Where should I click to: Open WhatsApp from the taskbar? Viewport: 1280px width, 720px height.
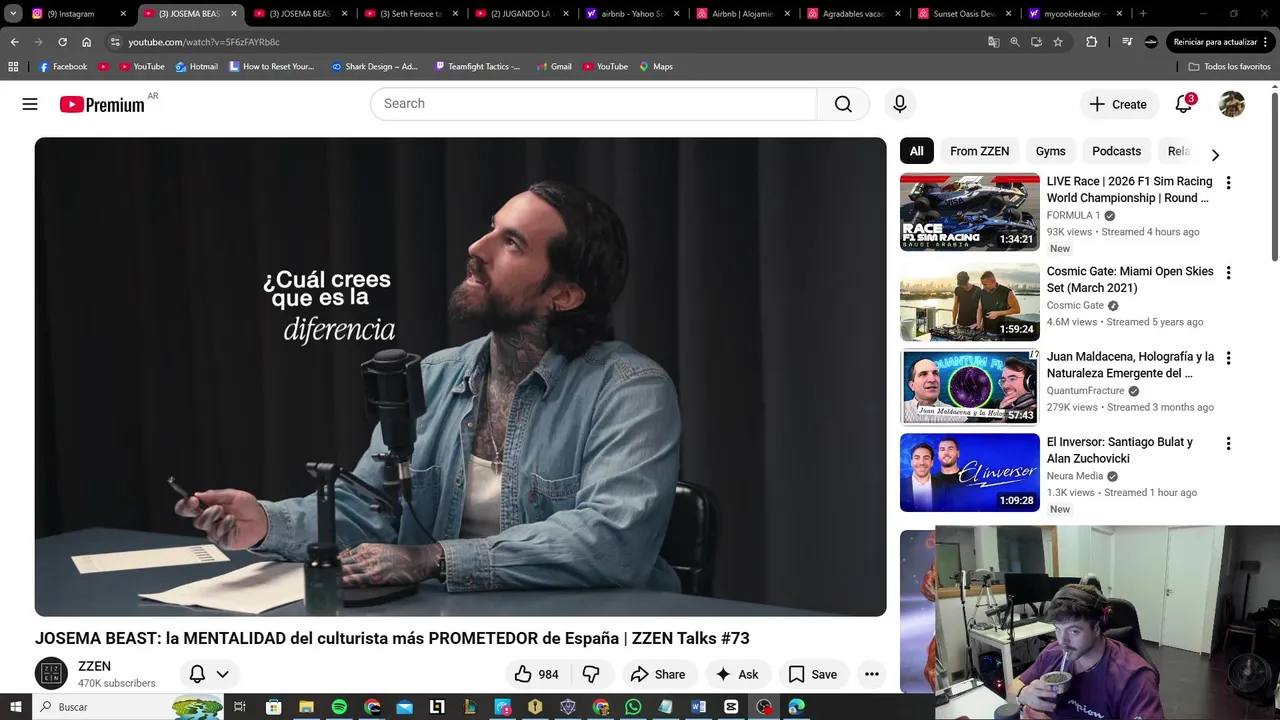[x=633, y=706]
